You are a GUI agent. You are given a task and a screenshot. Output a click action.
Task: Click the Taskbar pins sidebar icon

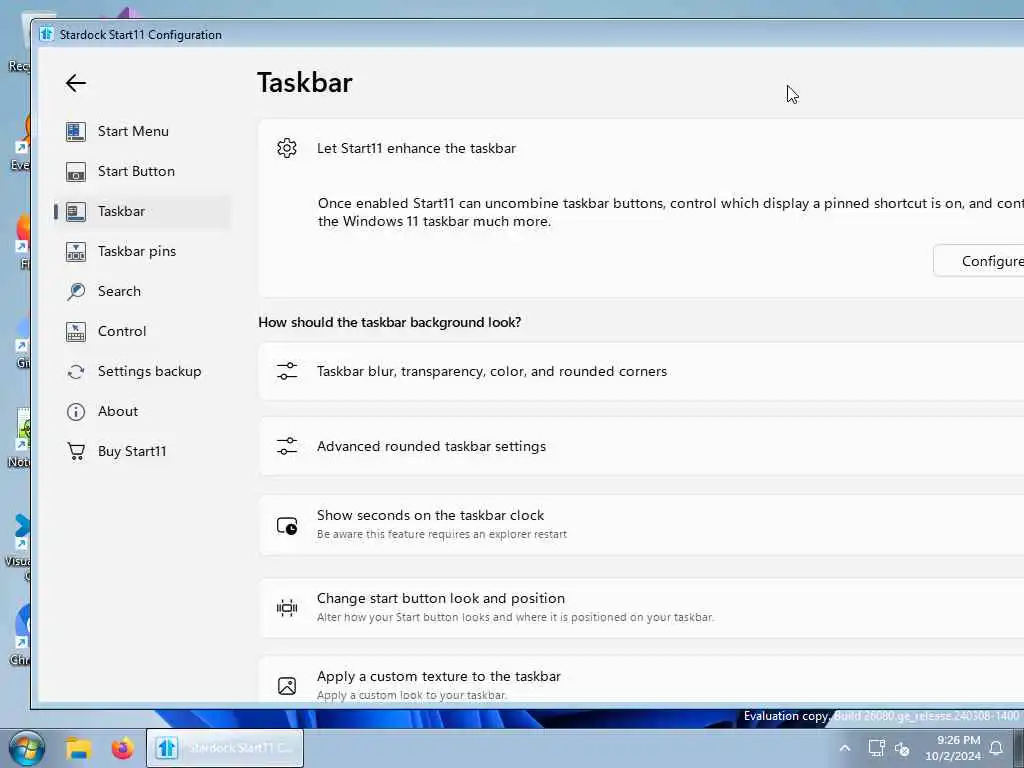(76, 251)
